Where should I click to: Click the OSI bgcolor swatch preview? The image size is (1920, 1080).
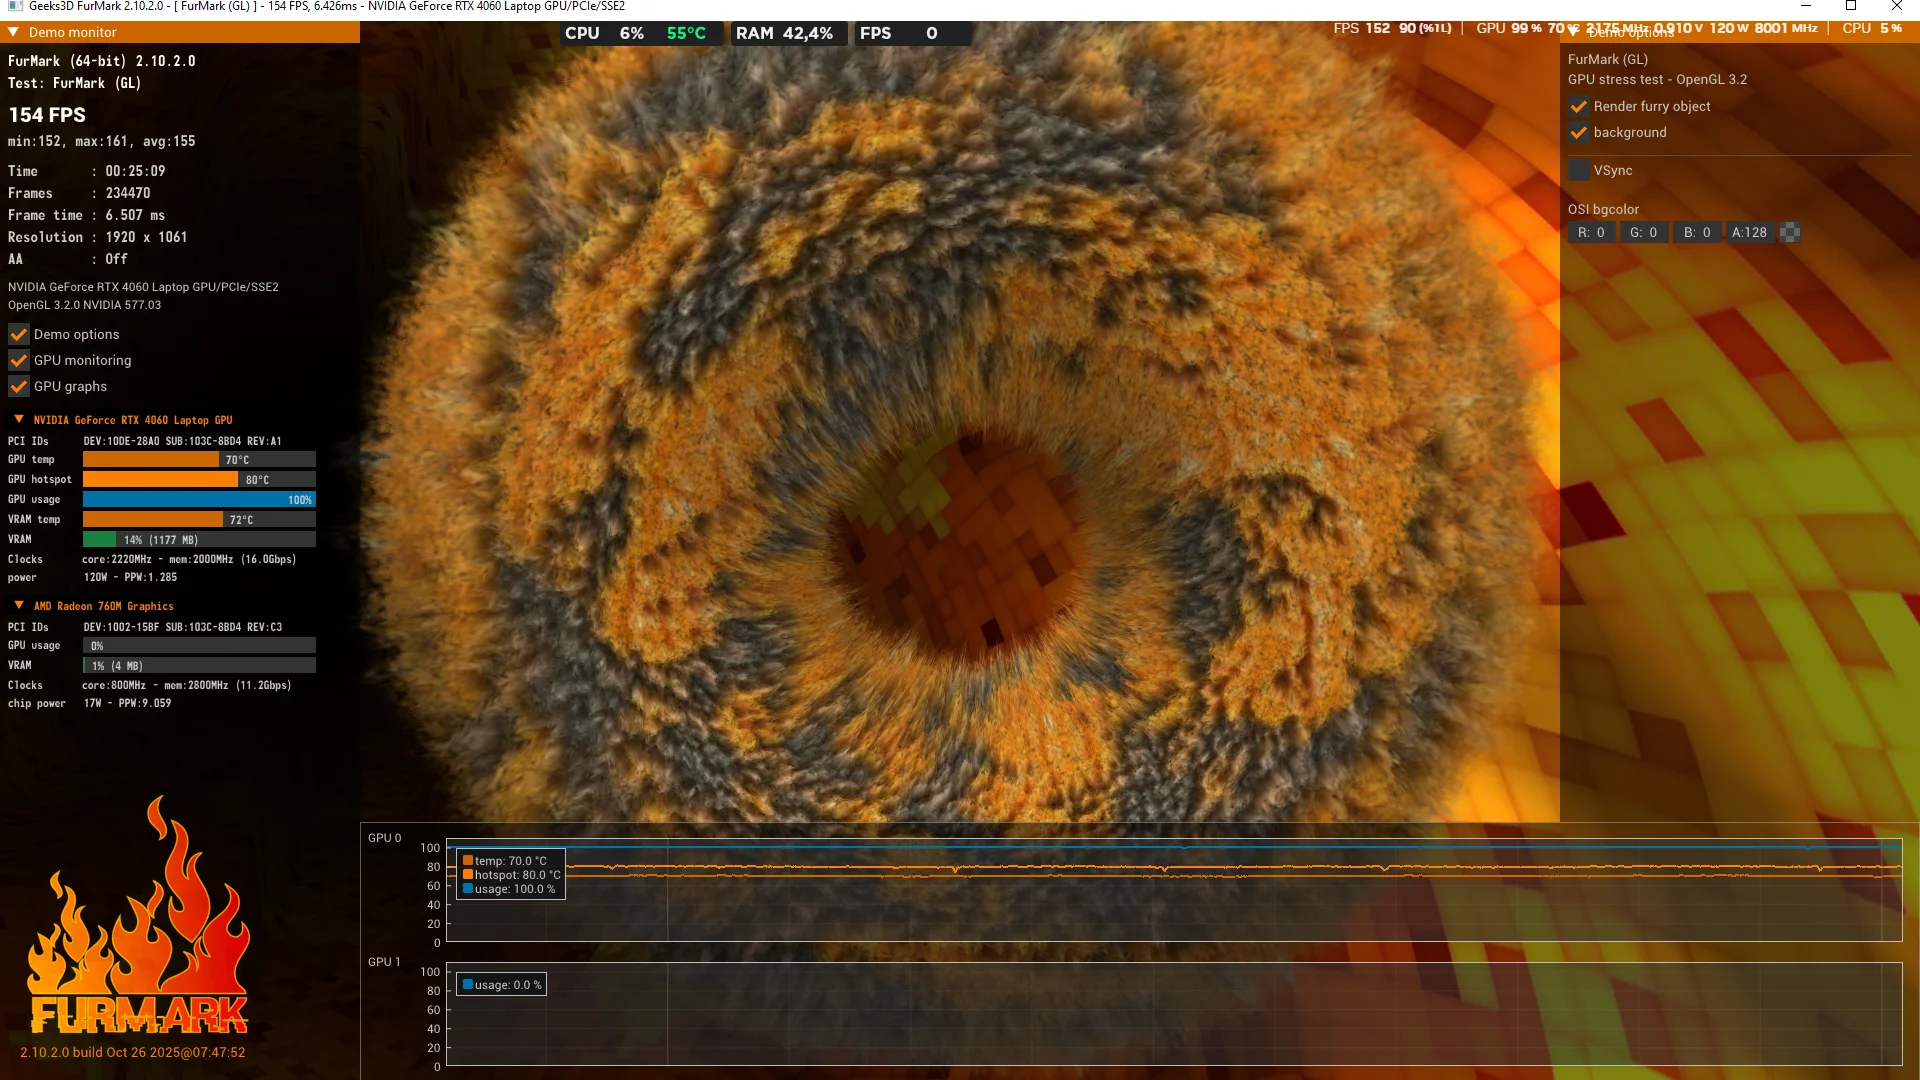pyautogui.click(x=1790, y=232)
